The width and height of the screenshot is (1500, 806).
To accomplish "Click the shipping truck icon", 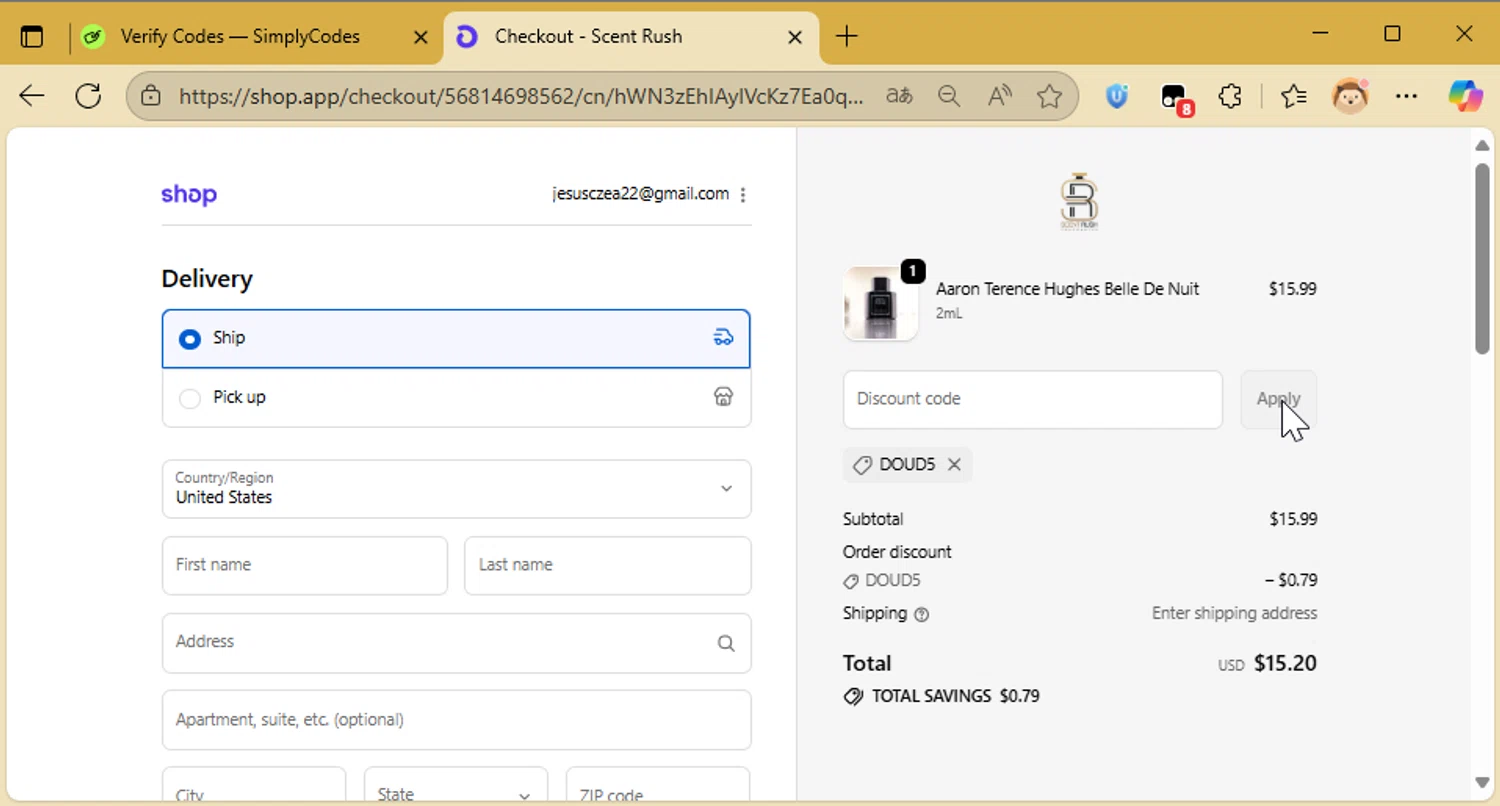I will [723, 337].
